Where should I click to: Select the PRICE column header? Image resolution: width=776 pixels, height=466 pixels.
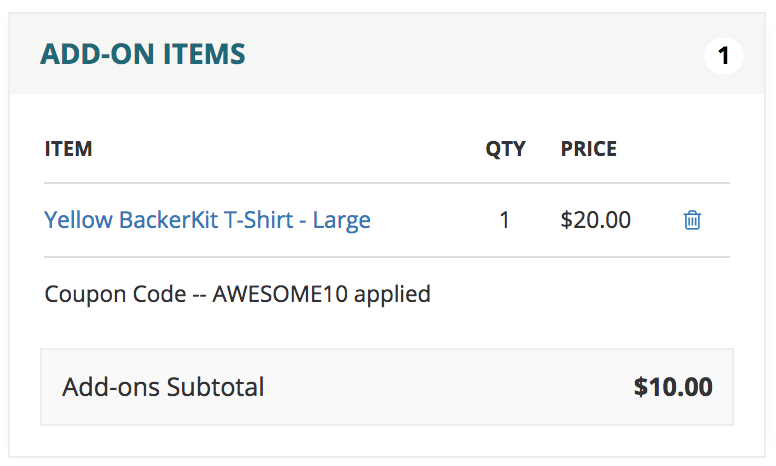pos(588,149)
